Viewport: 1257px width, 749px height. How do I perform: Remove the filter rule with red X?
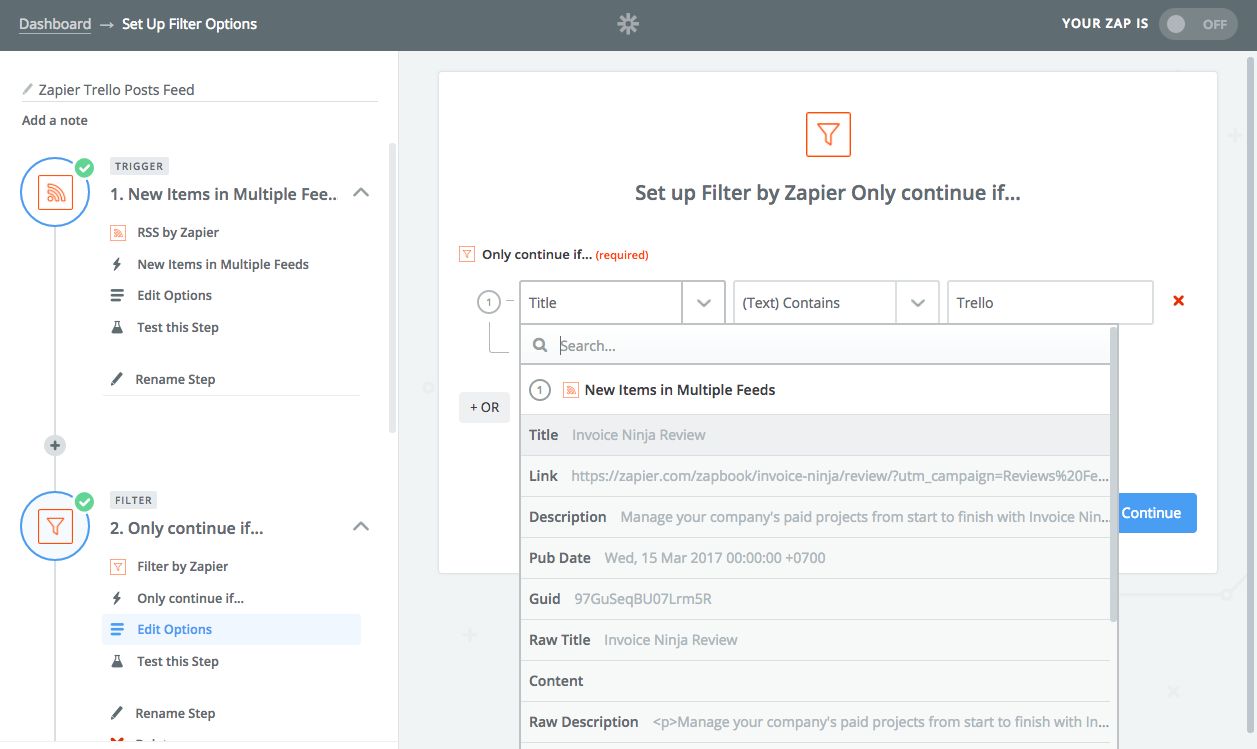click(x=1178, y=301)
